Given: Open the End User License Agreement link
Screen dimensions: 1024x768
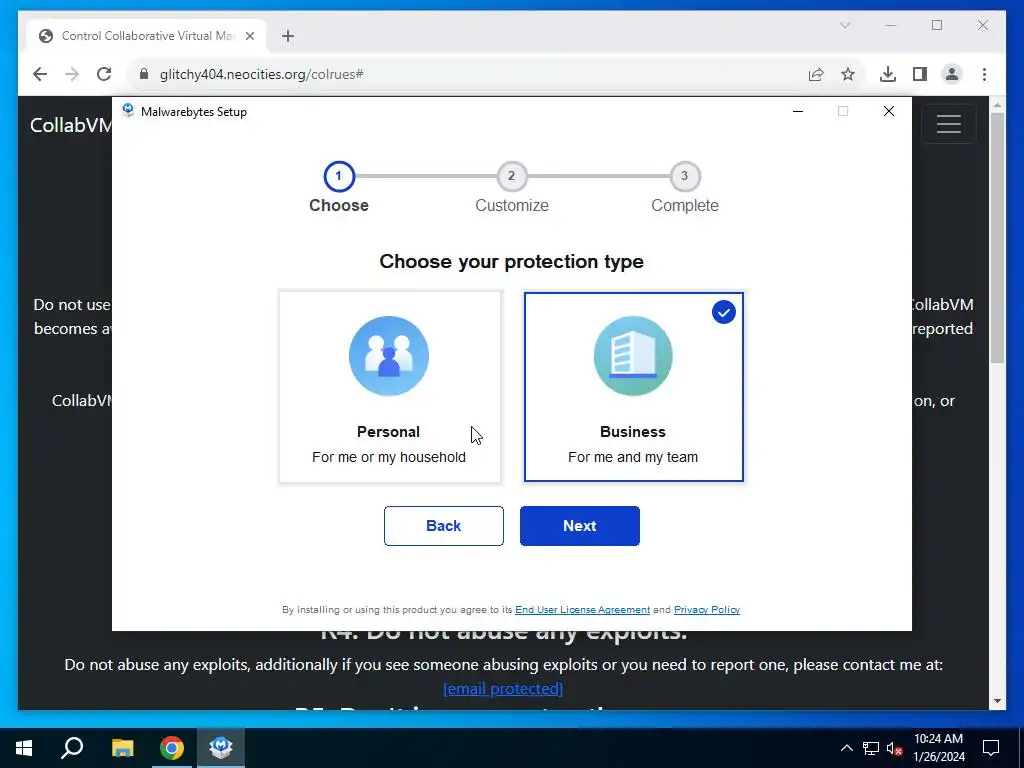Looking at the screenshot, I should (x=583, y=609).
